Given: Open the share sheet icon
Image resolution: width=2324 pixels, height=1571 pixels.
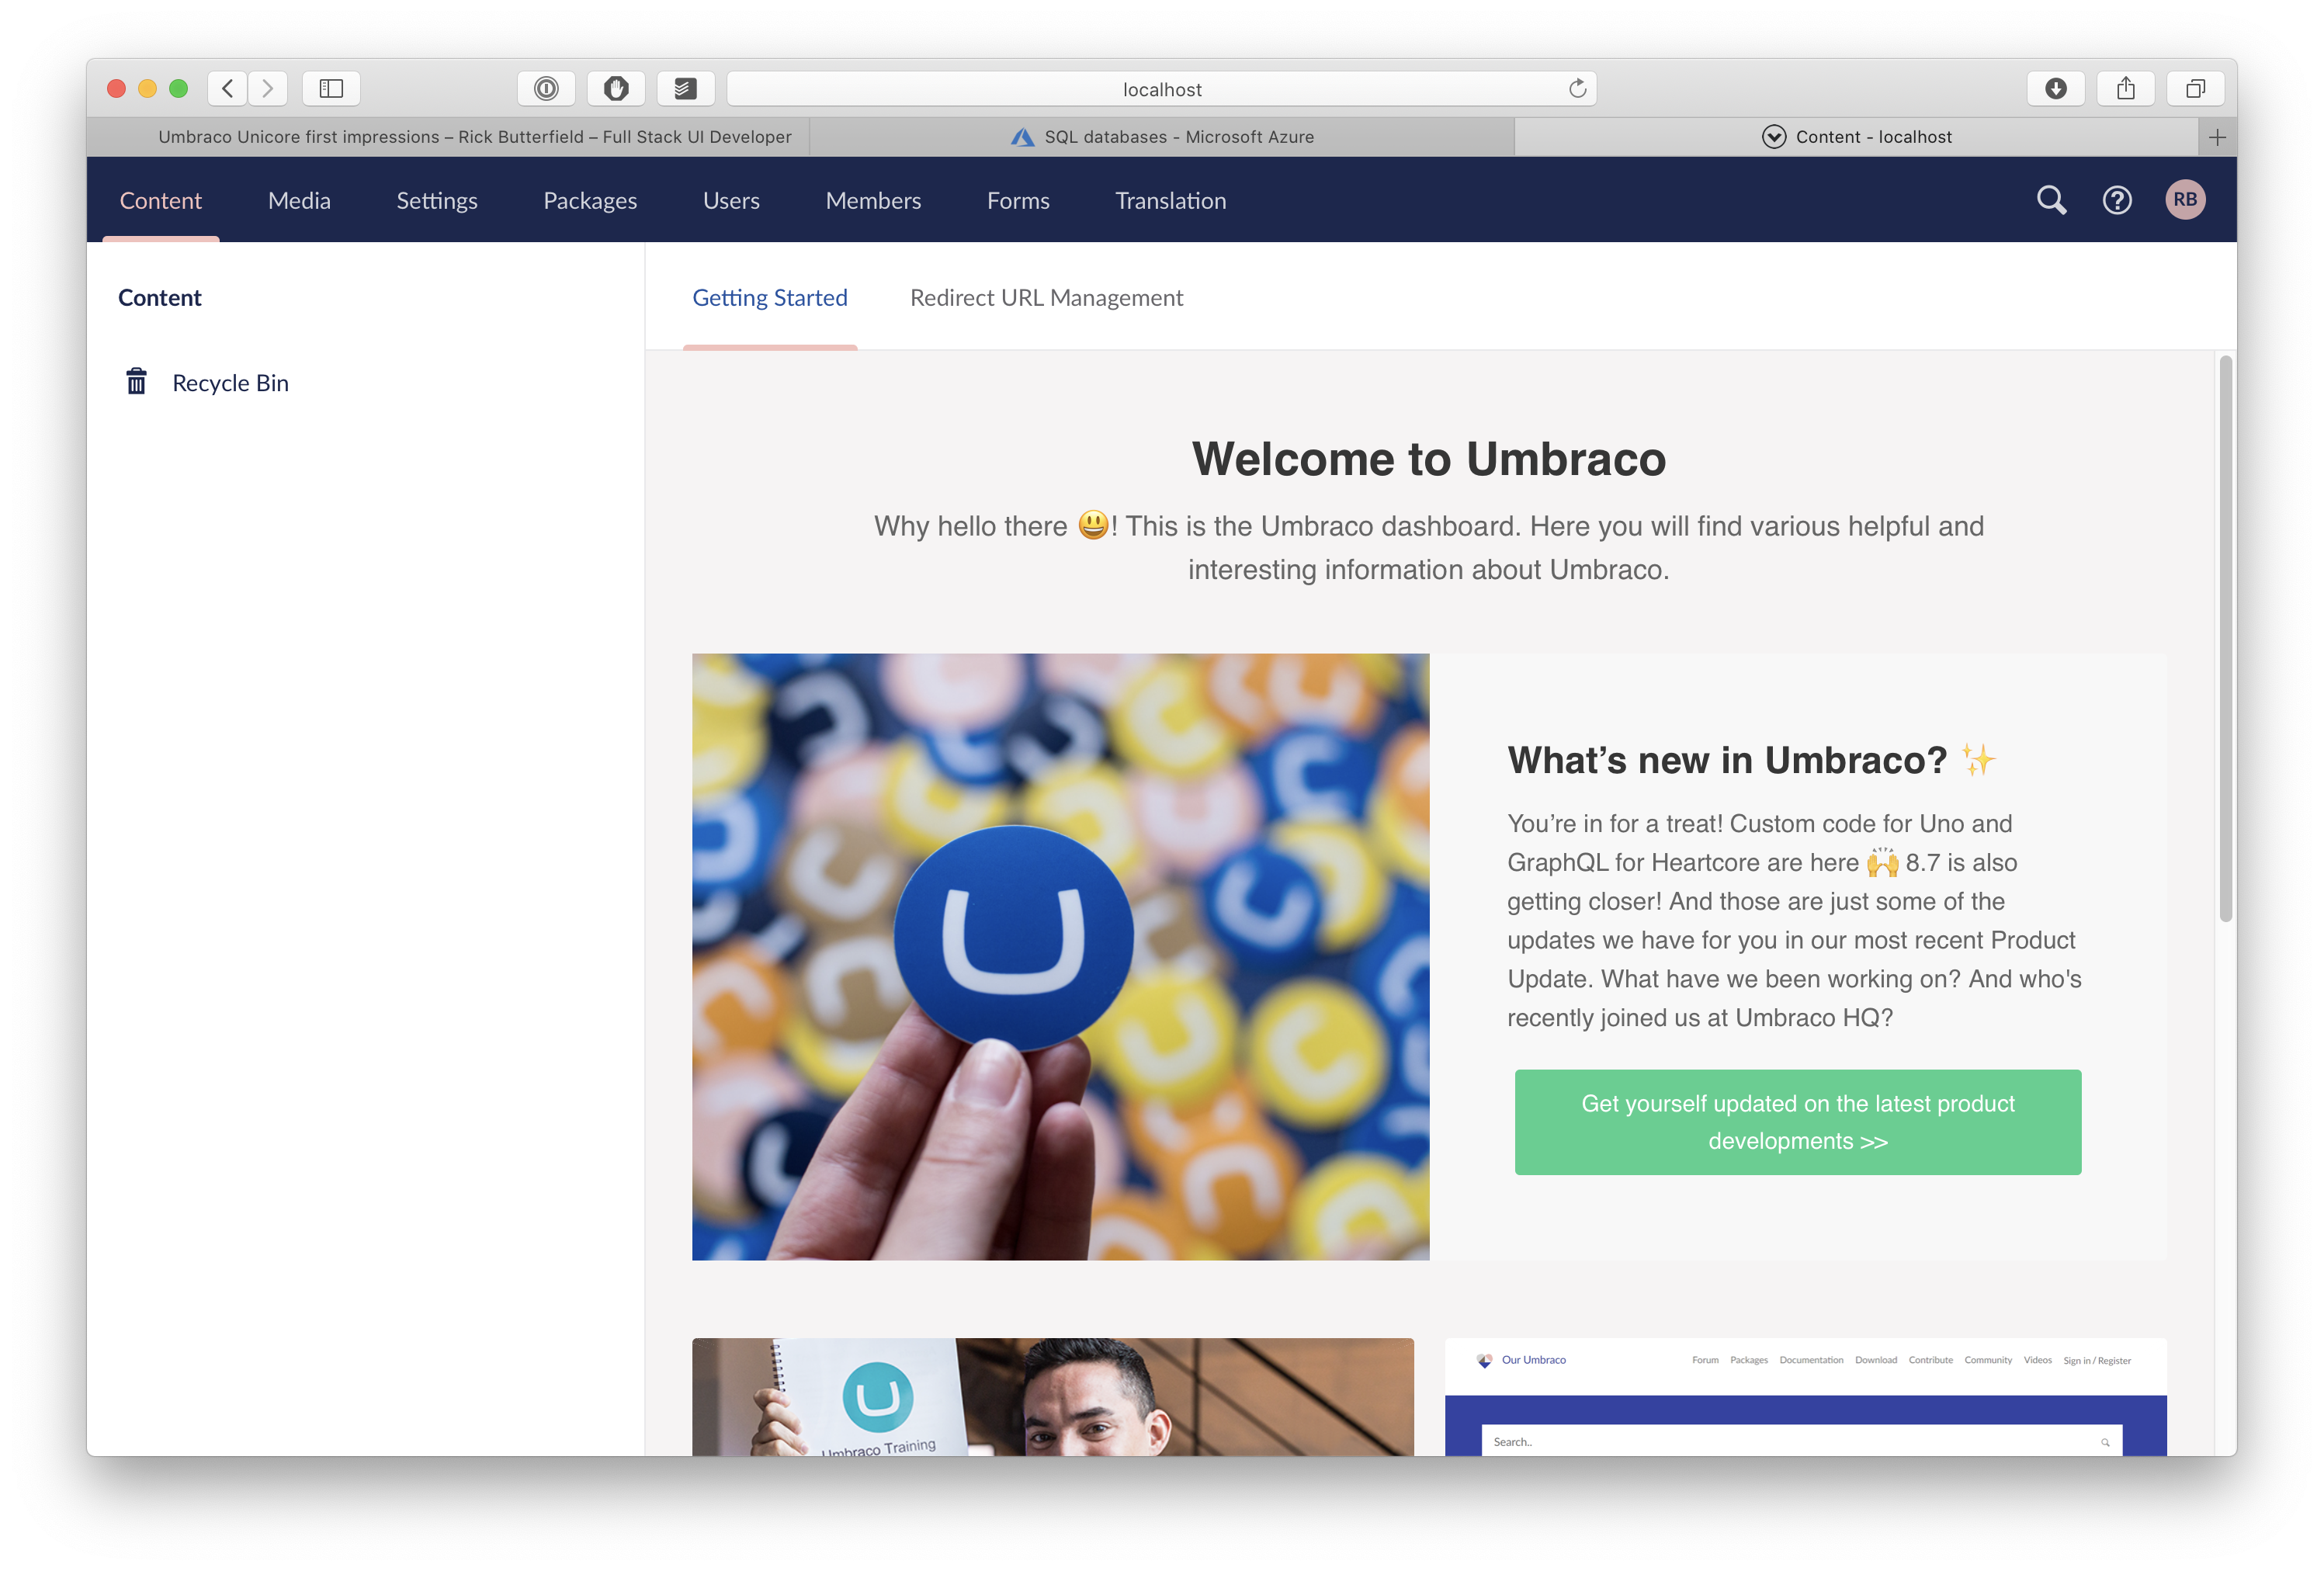Looking at the screenshot, I should pos(2125,88).
